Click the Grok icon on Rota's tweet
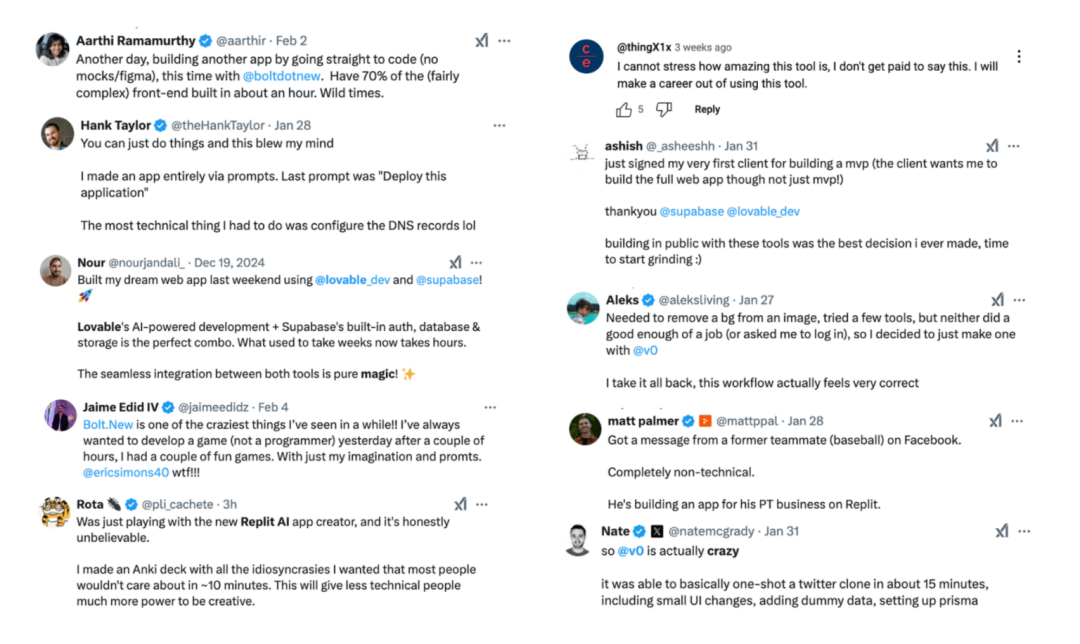1080x644 pixels. point(460,504)
